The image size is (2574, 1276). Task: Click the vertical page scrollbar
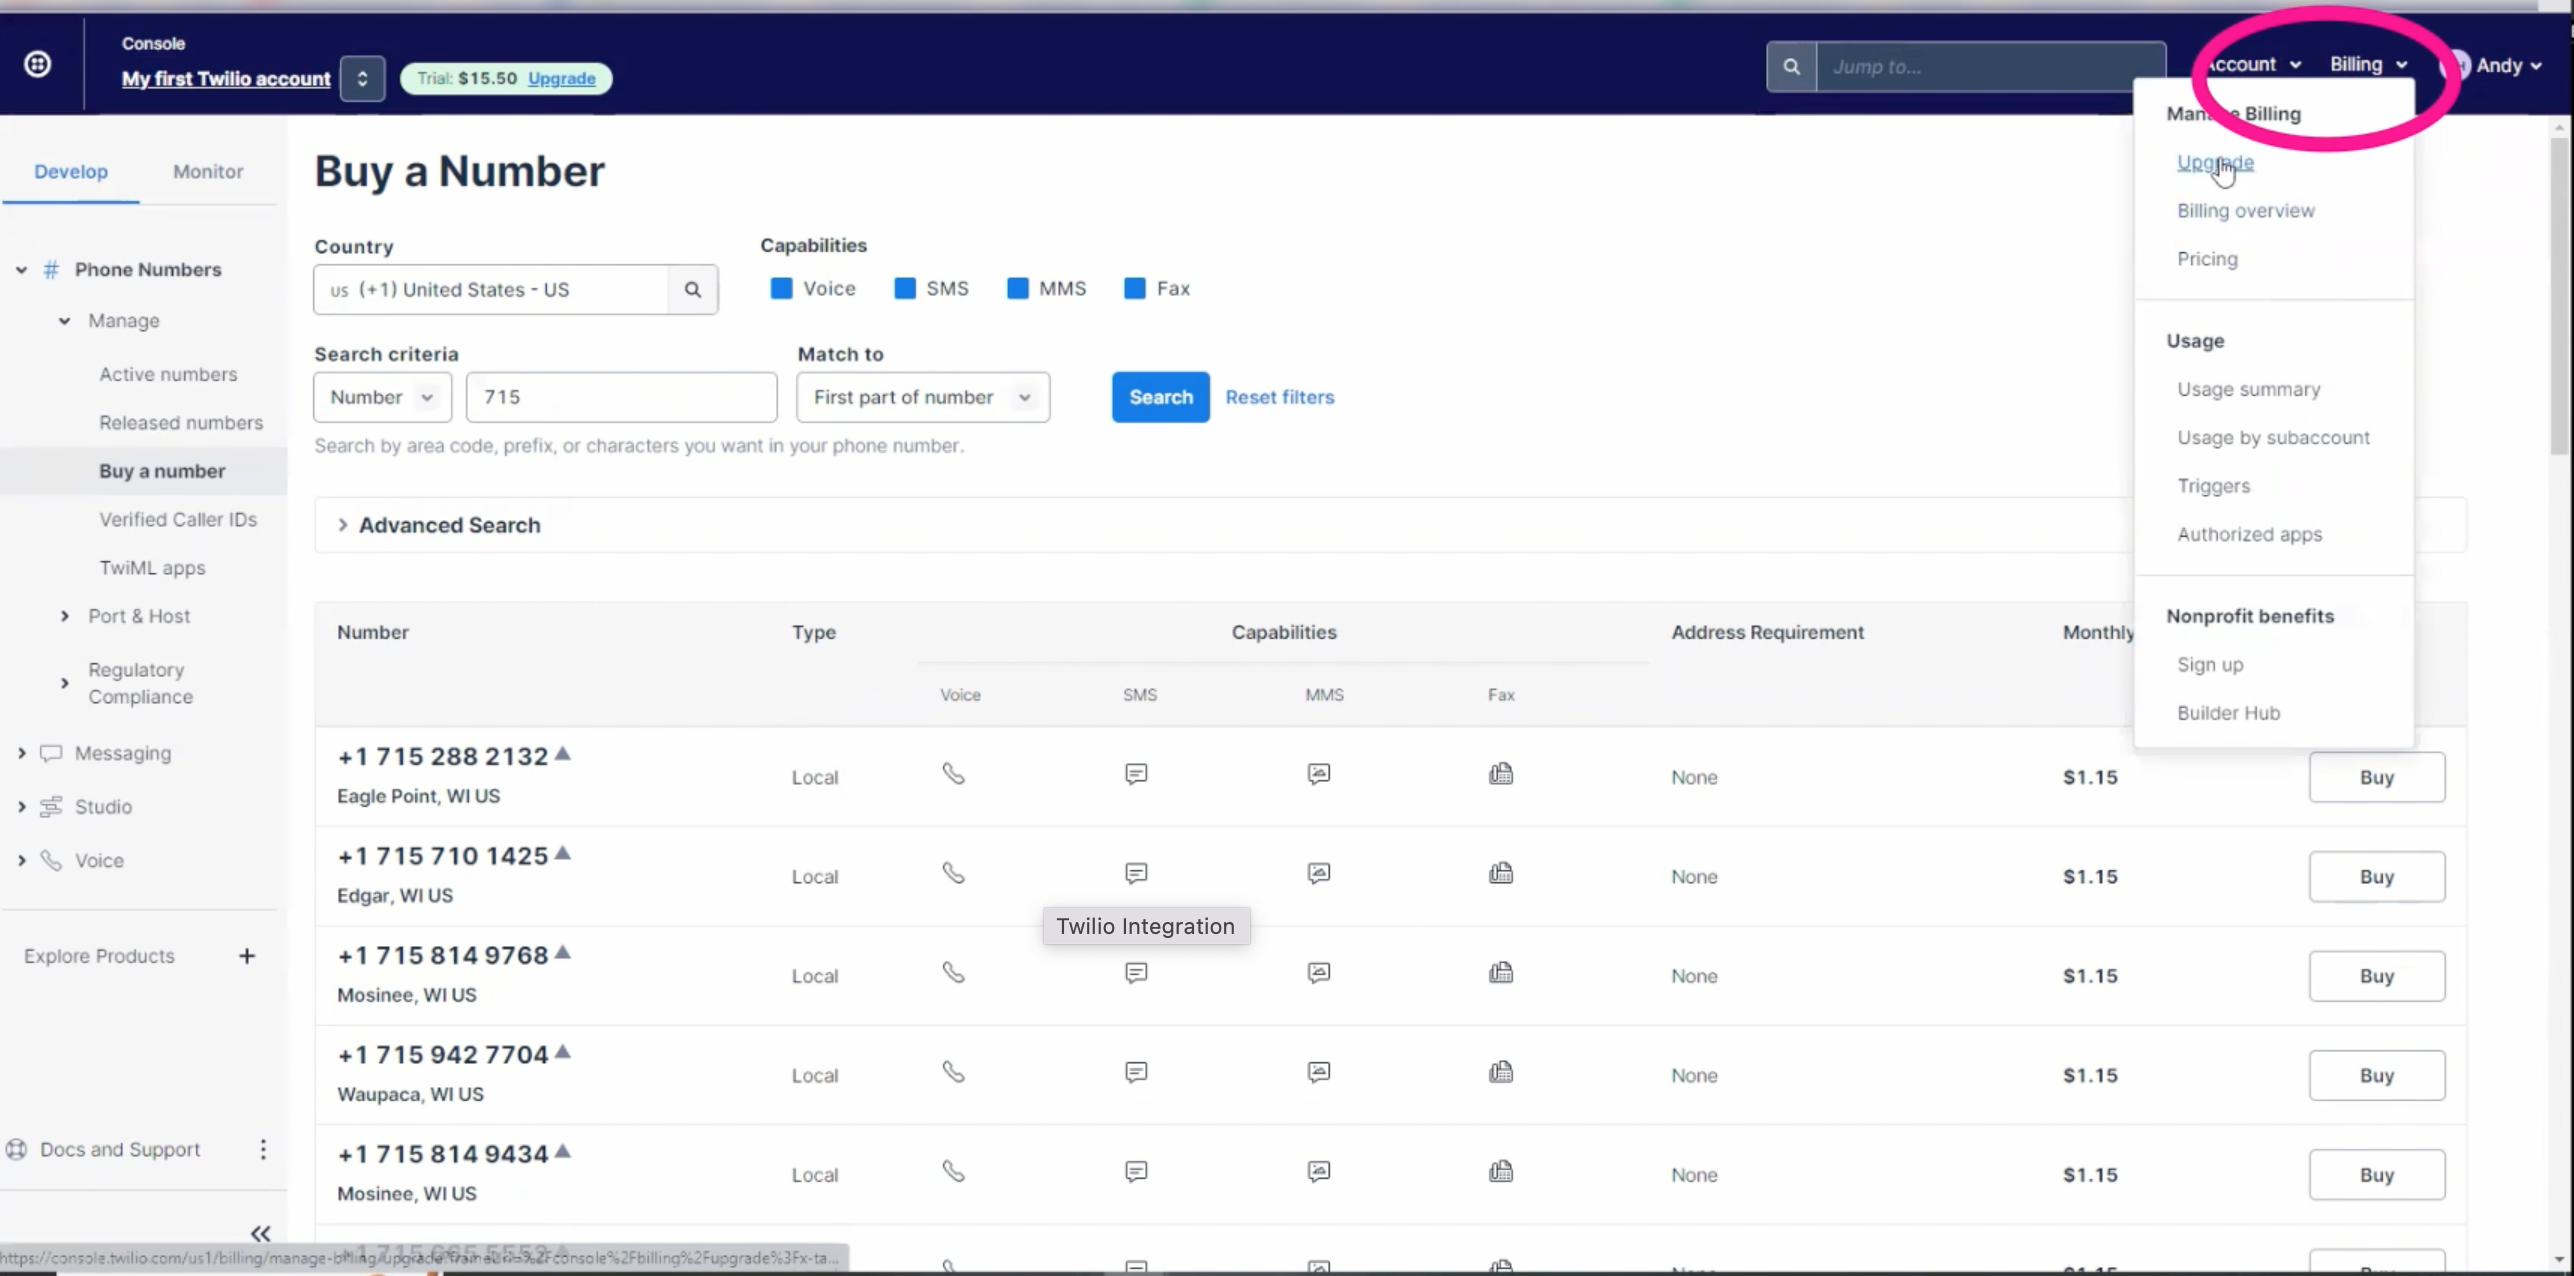click(2558, 300)
